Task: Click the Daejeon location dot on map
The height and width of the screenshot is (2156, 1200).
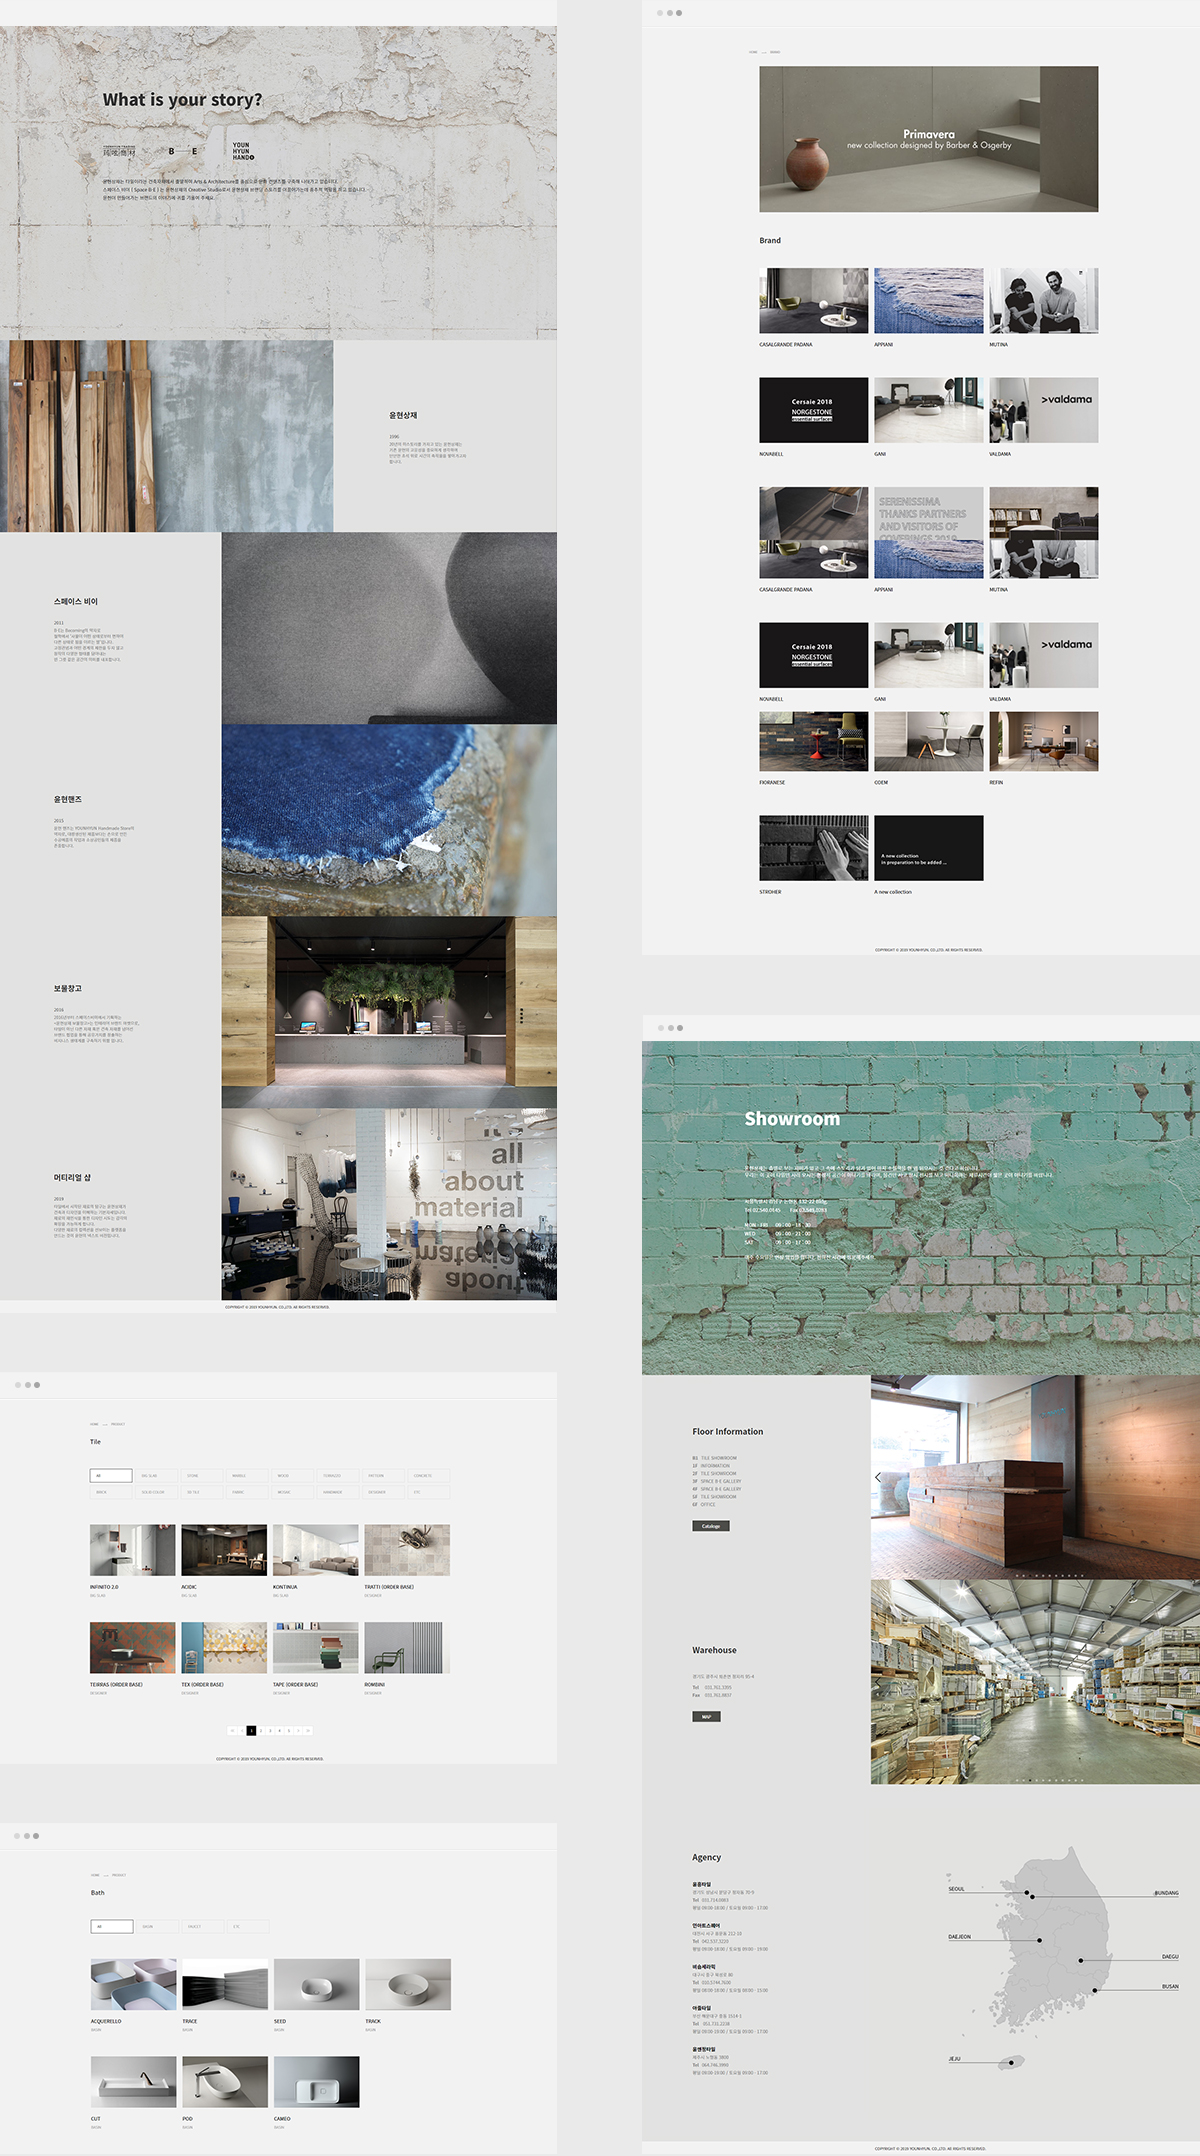Action: (x=1039, y=1940)
